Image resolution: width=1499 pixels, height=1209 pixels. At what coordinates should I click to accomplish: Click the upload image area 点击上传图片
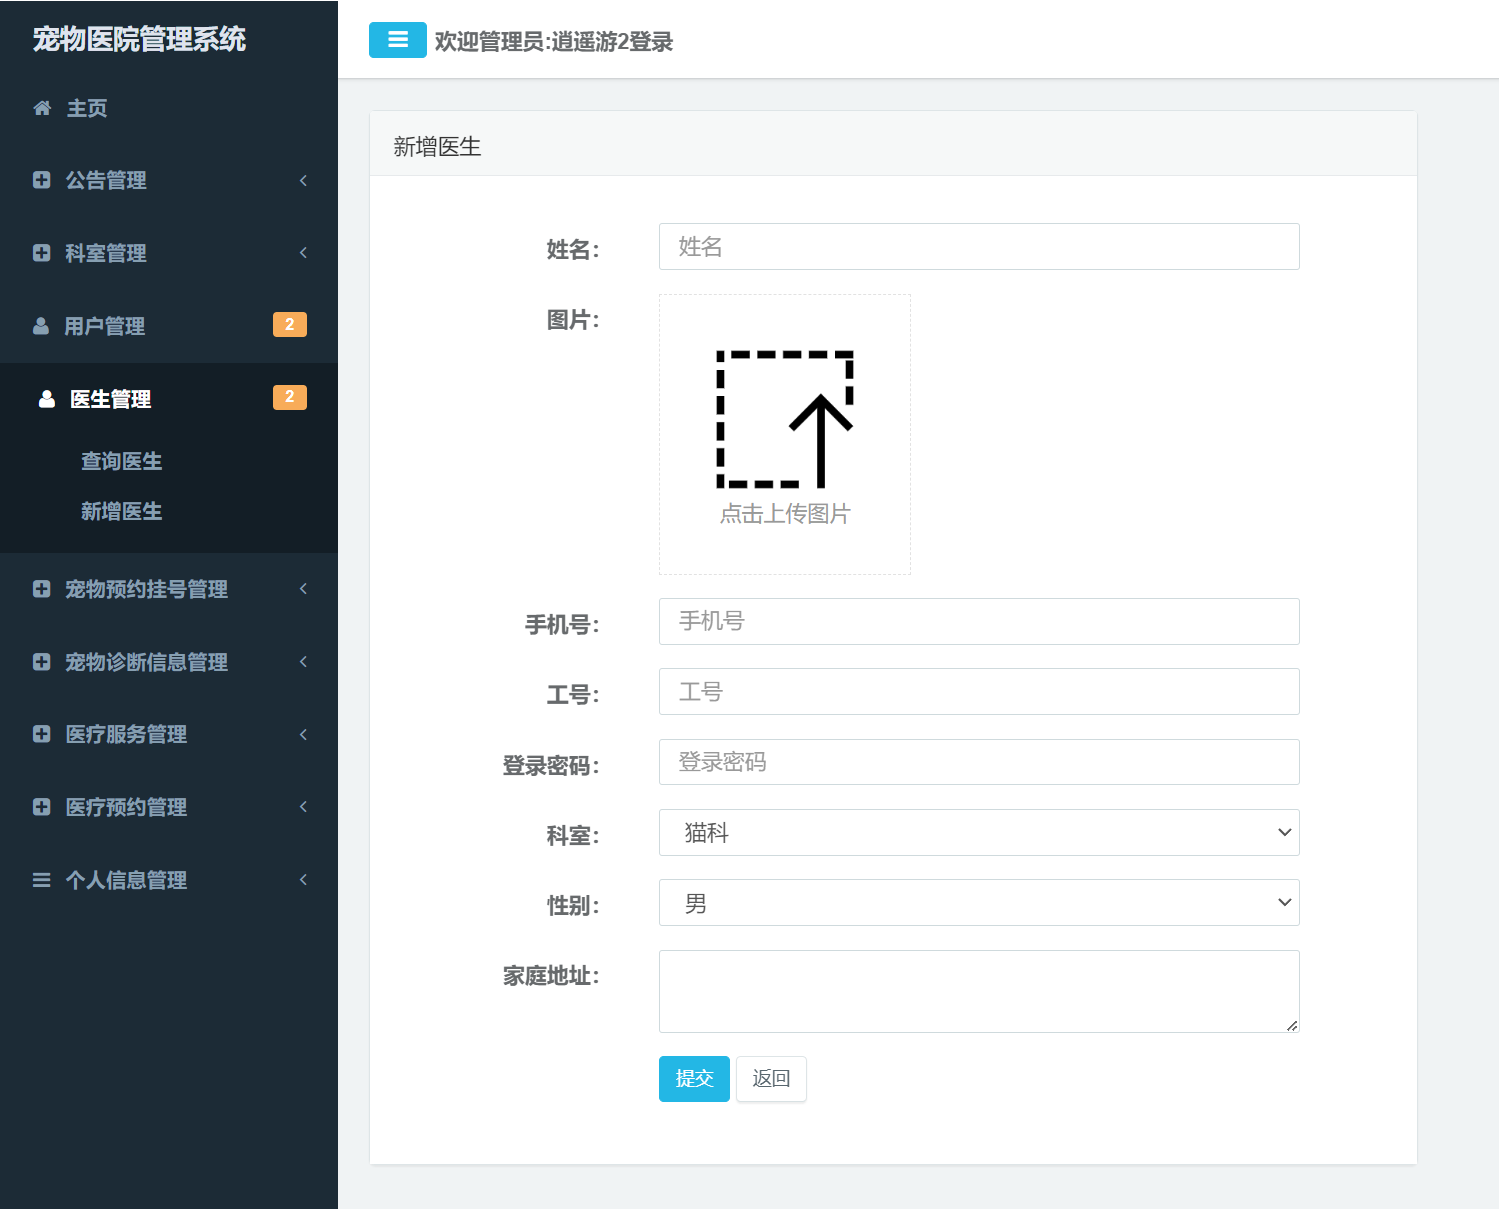[784, 434]
